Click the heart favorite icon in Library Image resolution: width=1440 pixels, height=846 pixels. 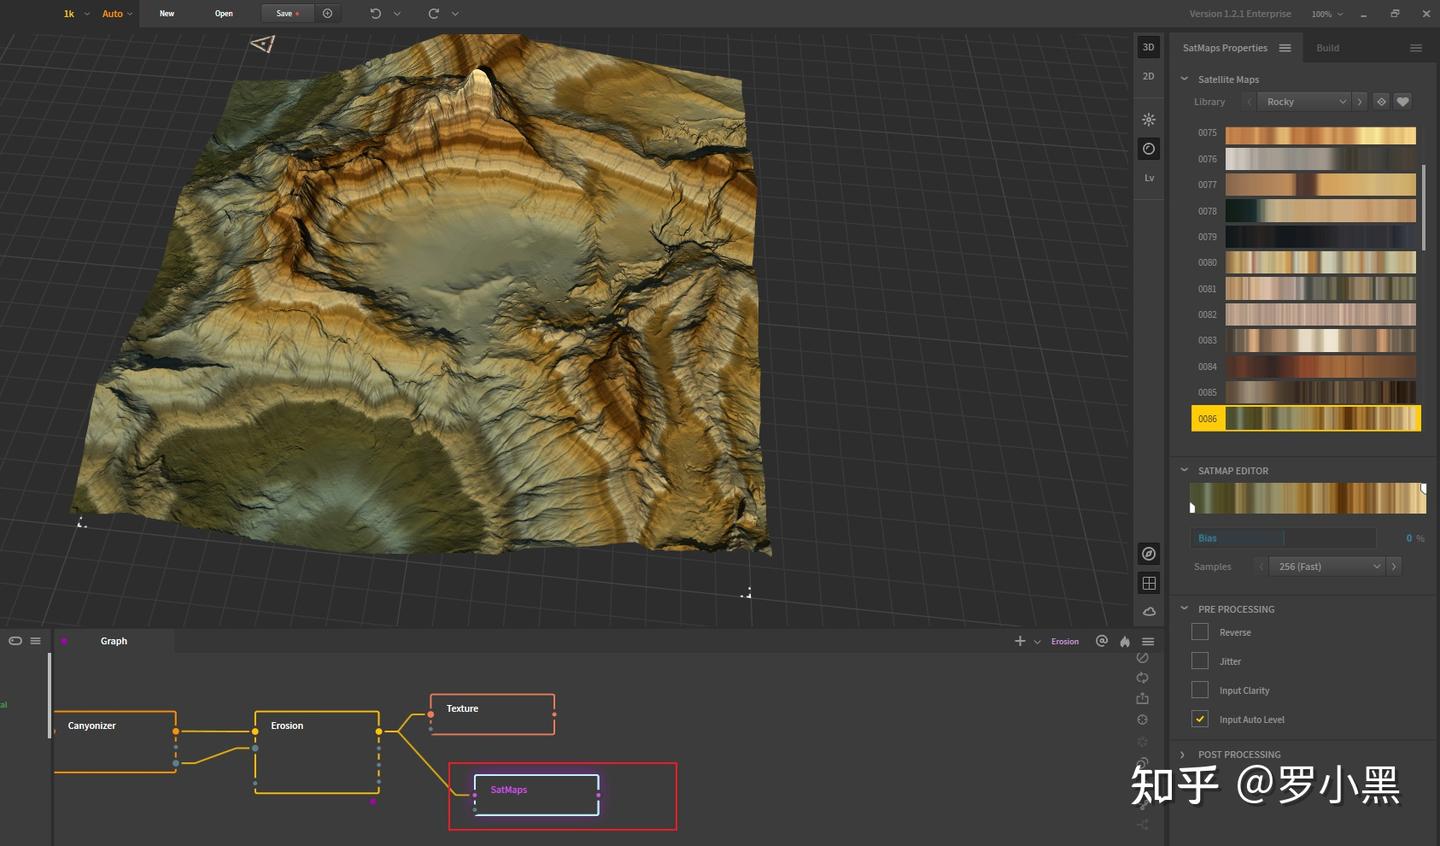click(x=1403, y=102)
